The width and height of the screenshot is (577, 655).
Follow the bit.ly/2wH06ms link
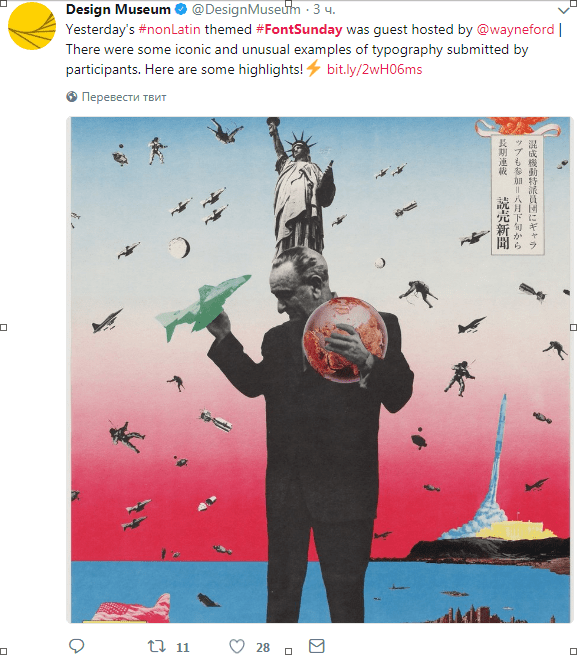pos(374,69)
